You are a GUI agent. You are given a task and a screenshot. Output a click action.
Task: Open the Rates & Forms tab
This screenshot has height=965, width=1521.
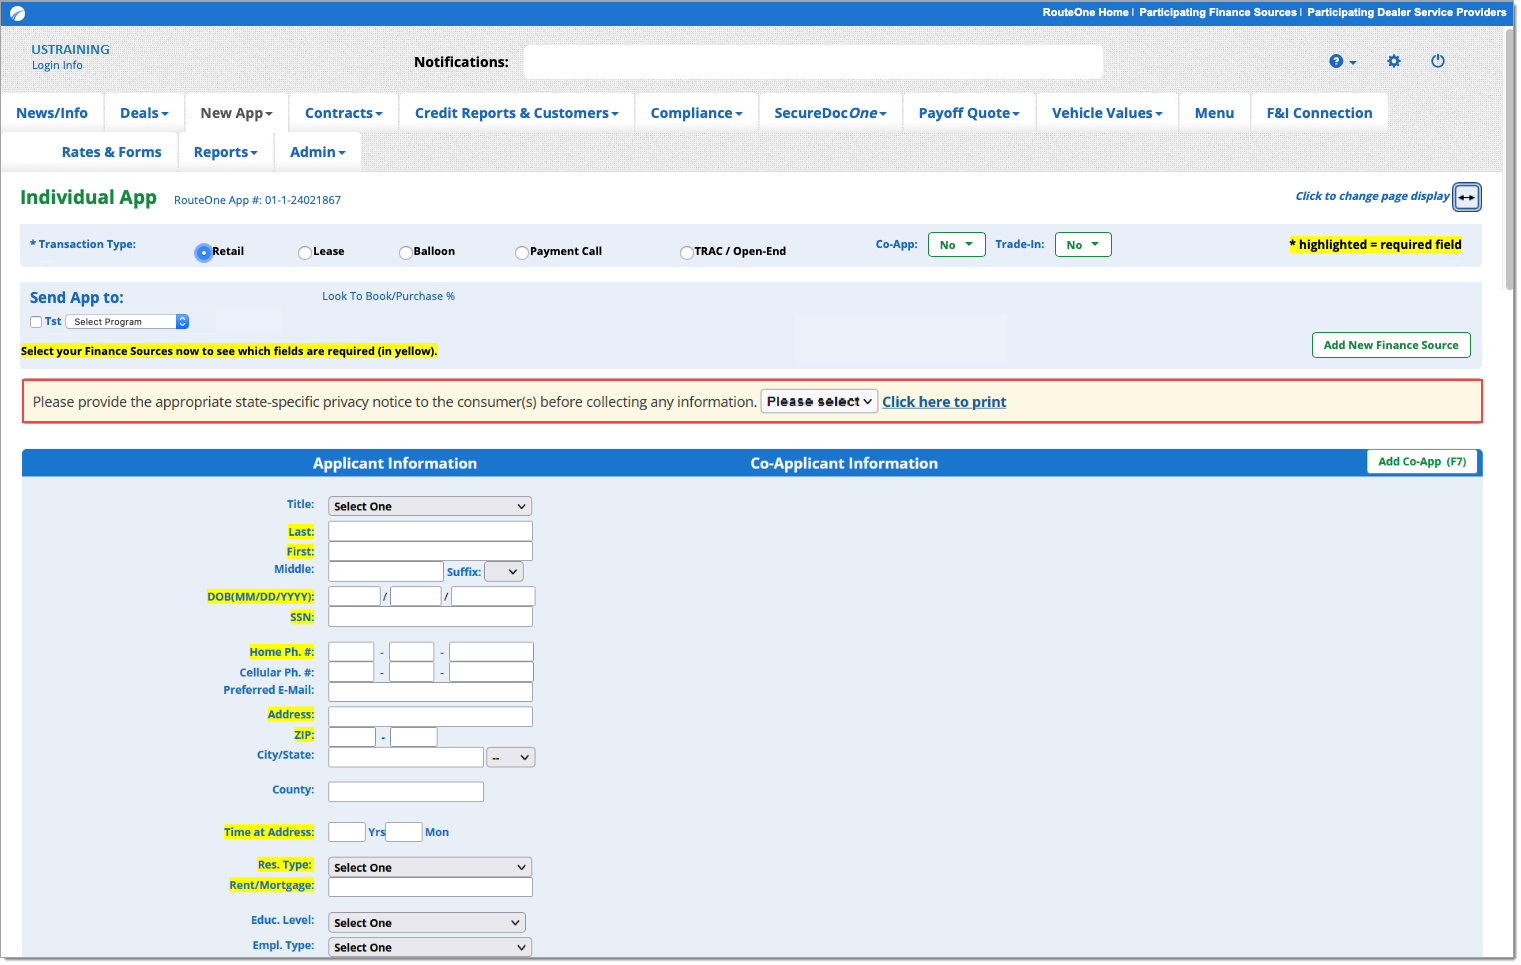pos(111,152)
